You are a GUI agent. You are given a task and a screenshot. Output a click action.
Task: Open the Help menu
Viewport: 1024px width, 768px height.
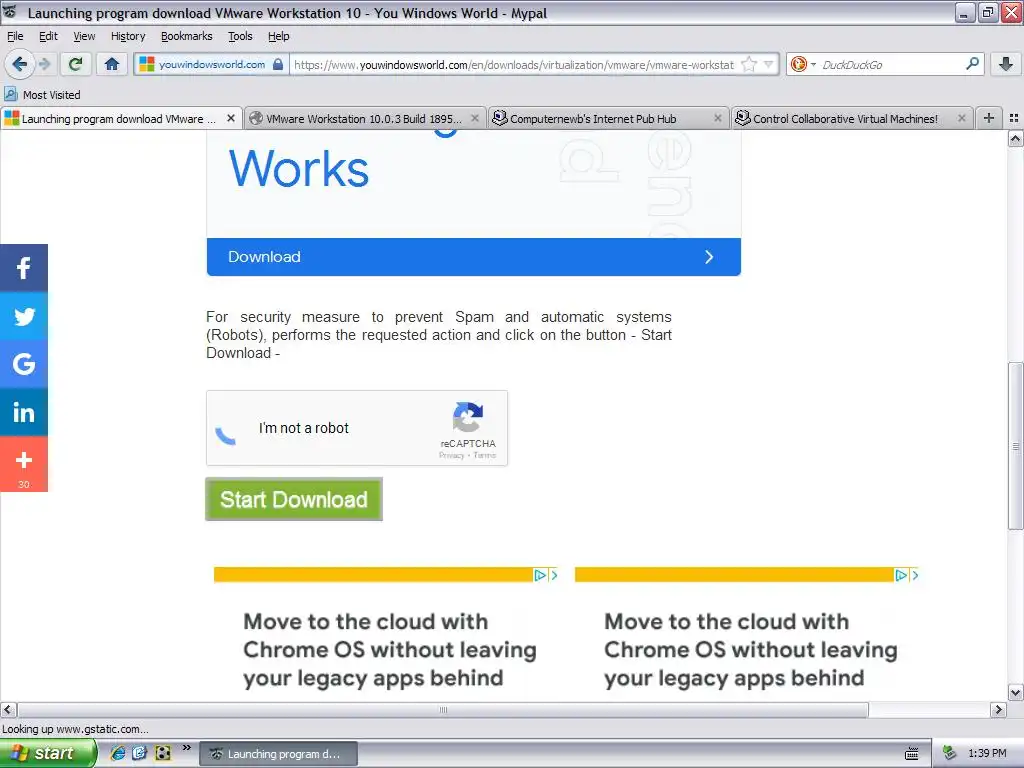tap(278, 36)
